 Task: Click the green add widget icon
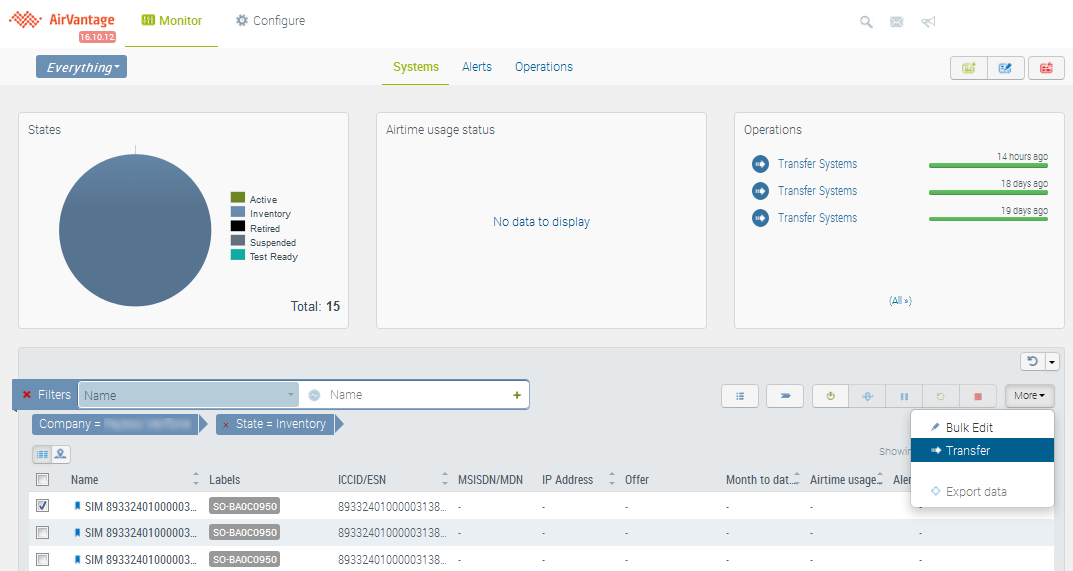tap(968, 68)
